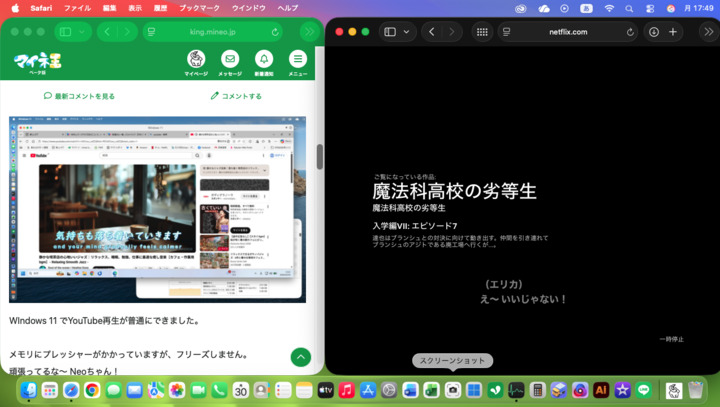Click 最新コメントを見る link
This screenshot has height=407, width=720.
click(x=79, y=96)
